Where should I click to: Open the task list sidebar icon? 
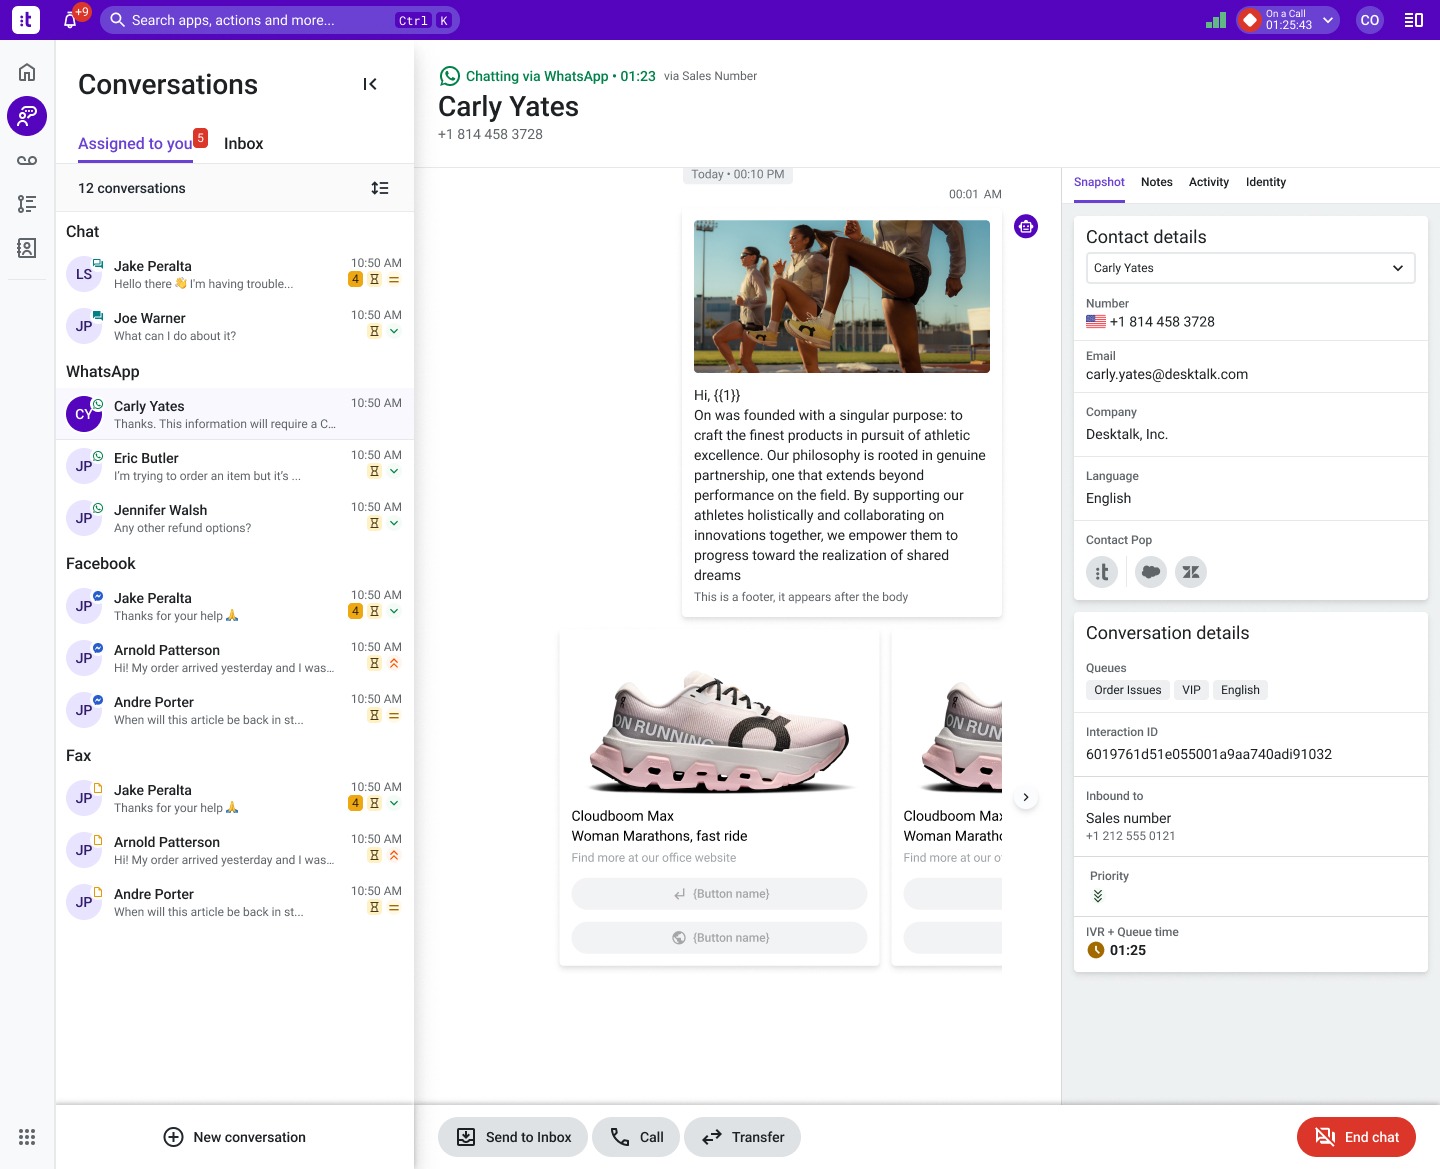point(27,204)
